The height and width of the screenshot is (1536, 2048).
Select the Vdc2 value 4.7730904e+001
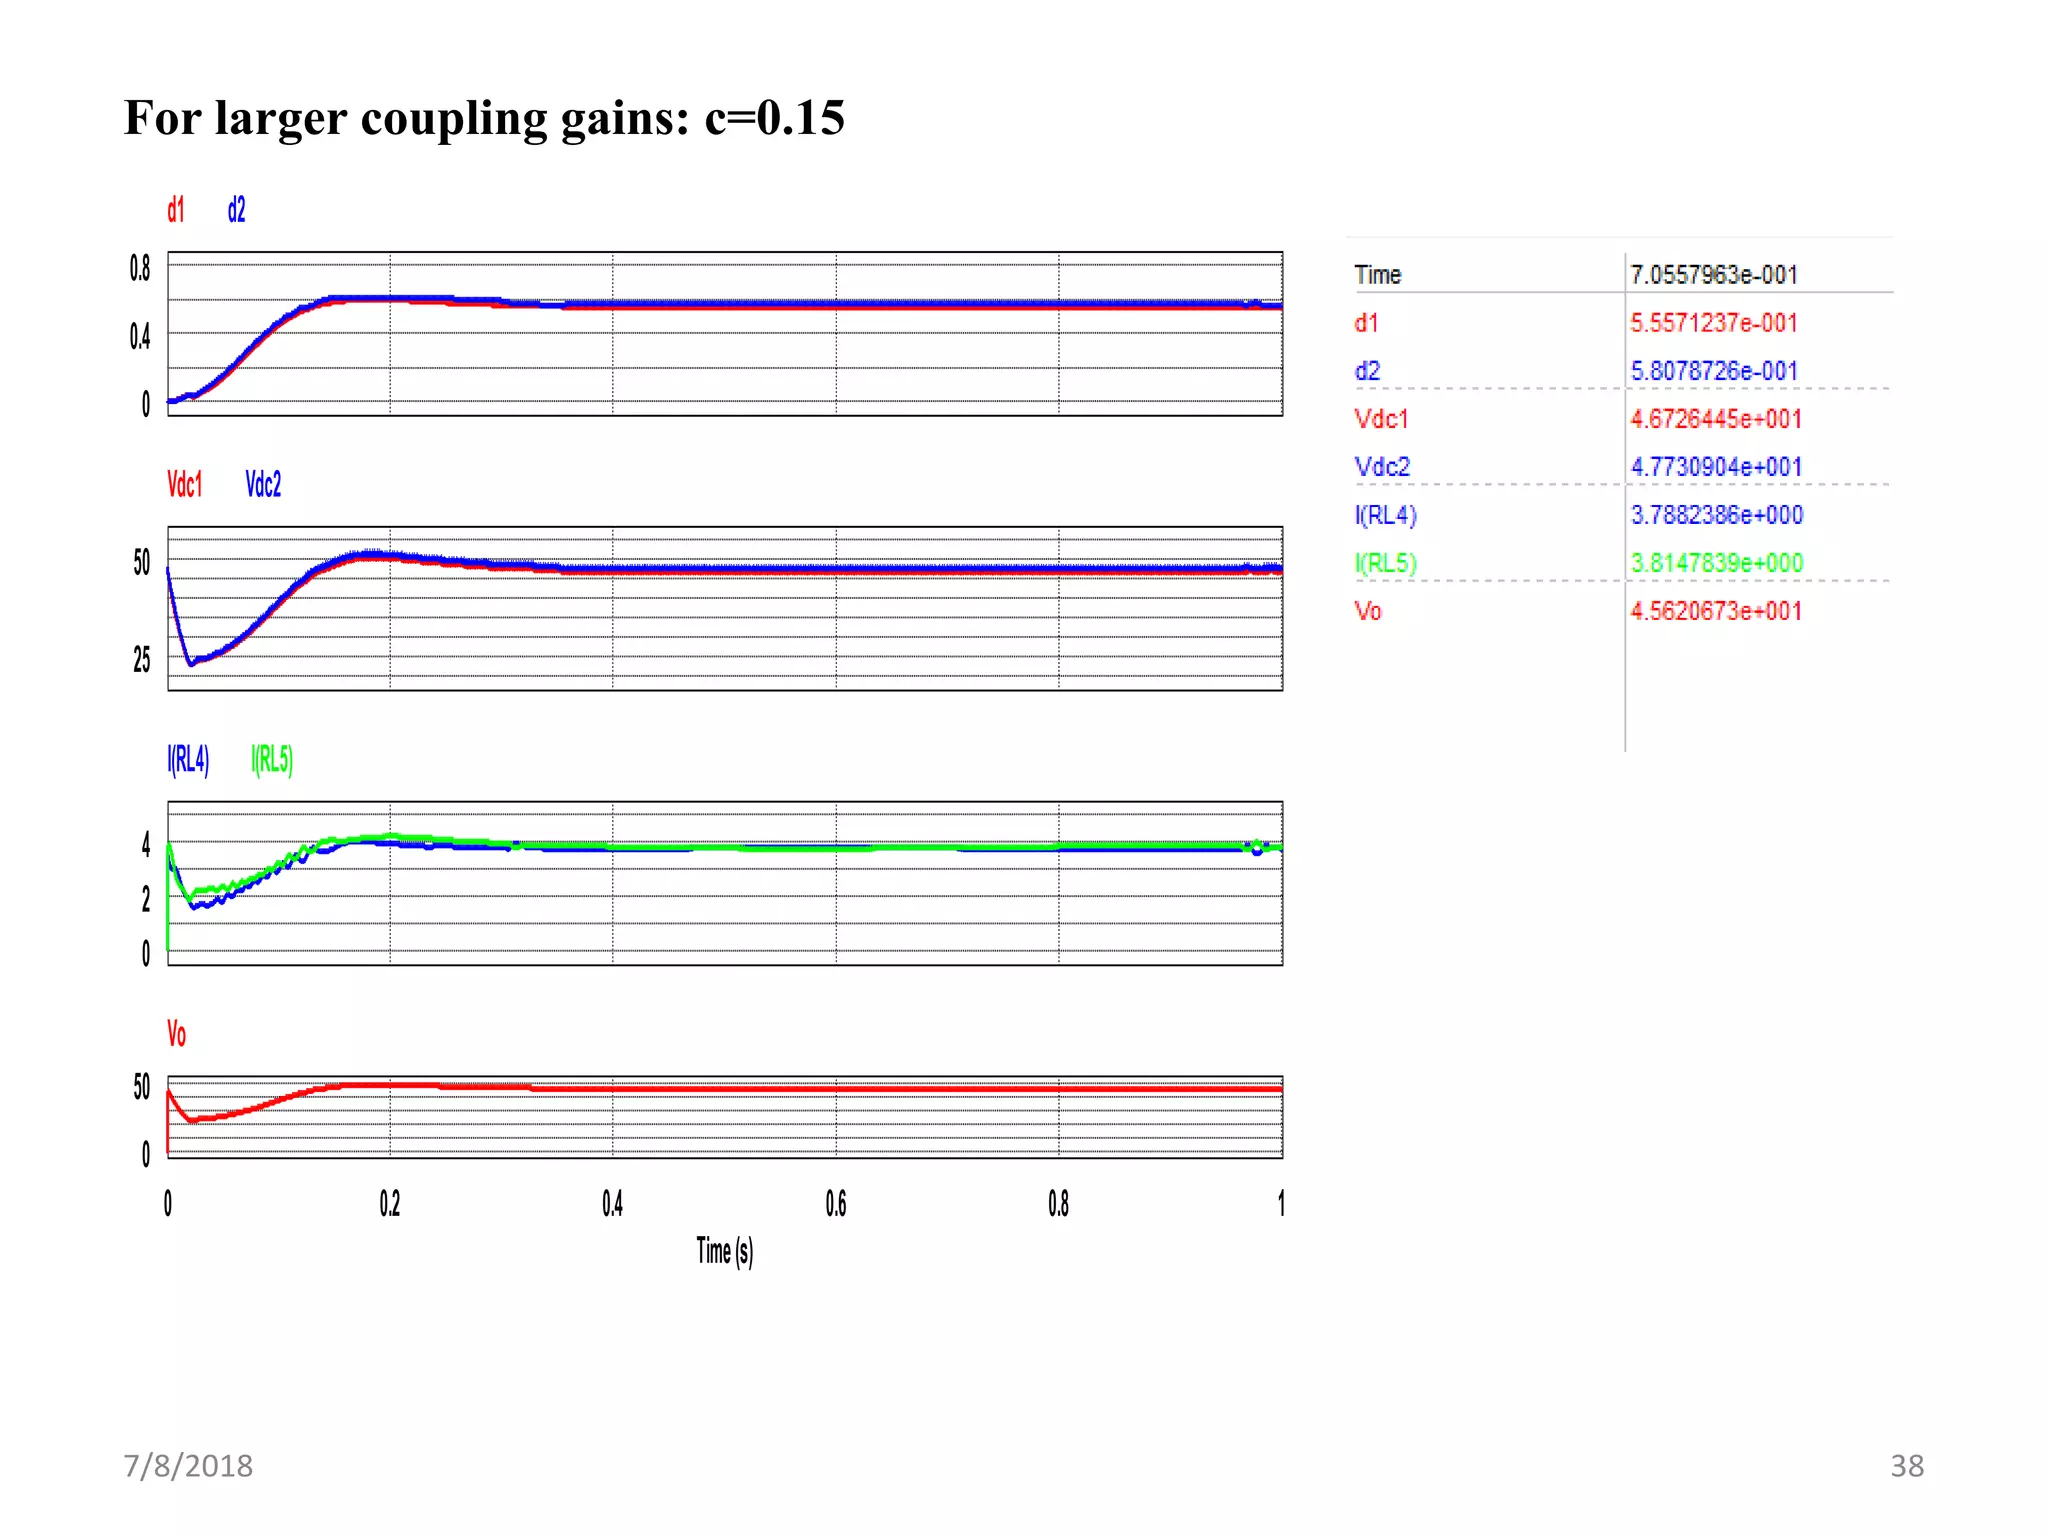[x=1716, y=467]
